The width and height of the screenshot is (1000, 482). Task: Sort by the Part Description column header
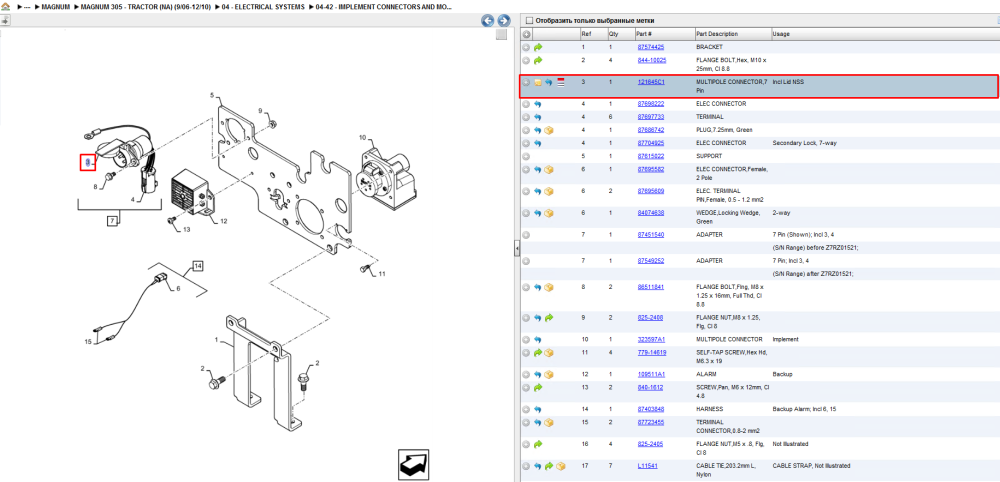click(x=717, y=34)
